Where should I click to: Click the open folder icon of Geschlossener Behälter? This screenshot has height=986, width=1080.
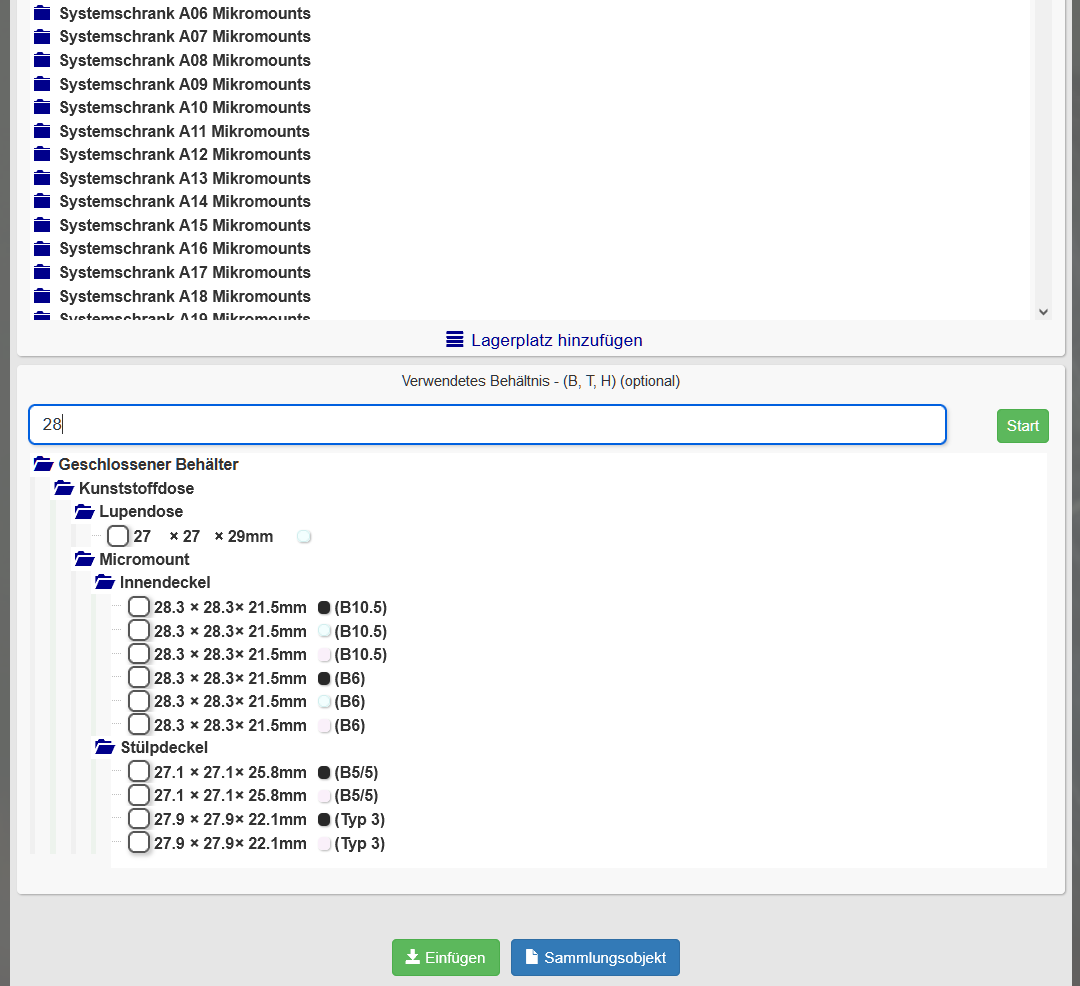(43, 464)
